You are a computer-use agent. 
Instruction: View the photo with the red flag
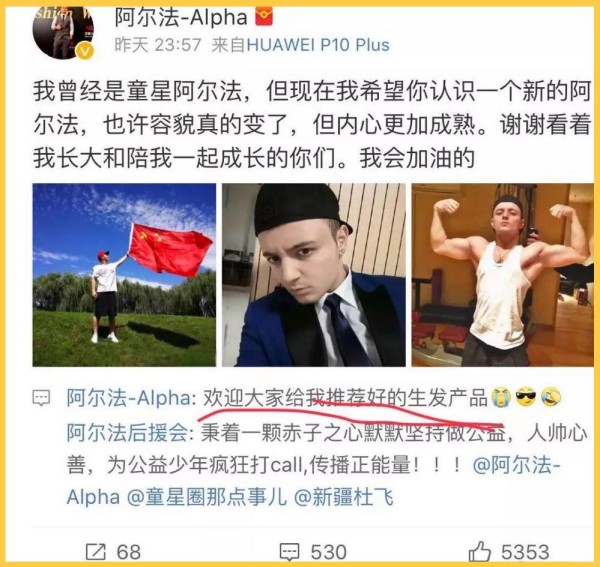pos(124,275)
